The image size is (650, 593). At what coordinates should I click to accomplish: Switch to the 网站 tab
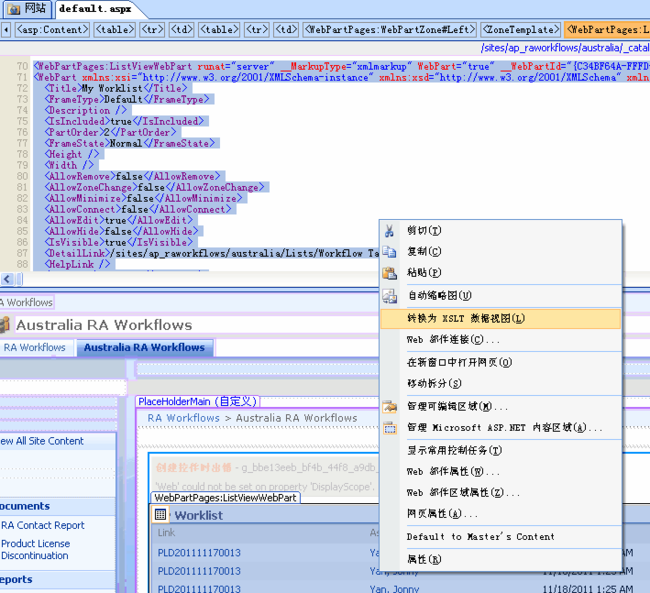click(27, 9)
